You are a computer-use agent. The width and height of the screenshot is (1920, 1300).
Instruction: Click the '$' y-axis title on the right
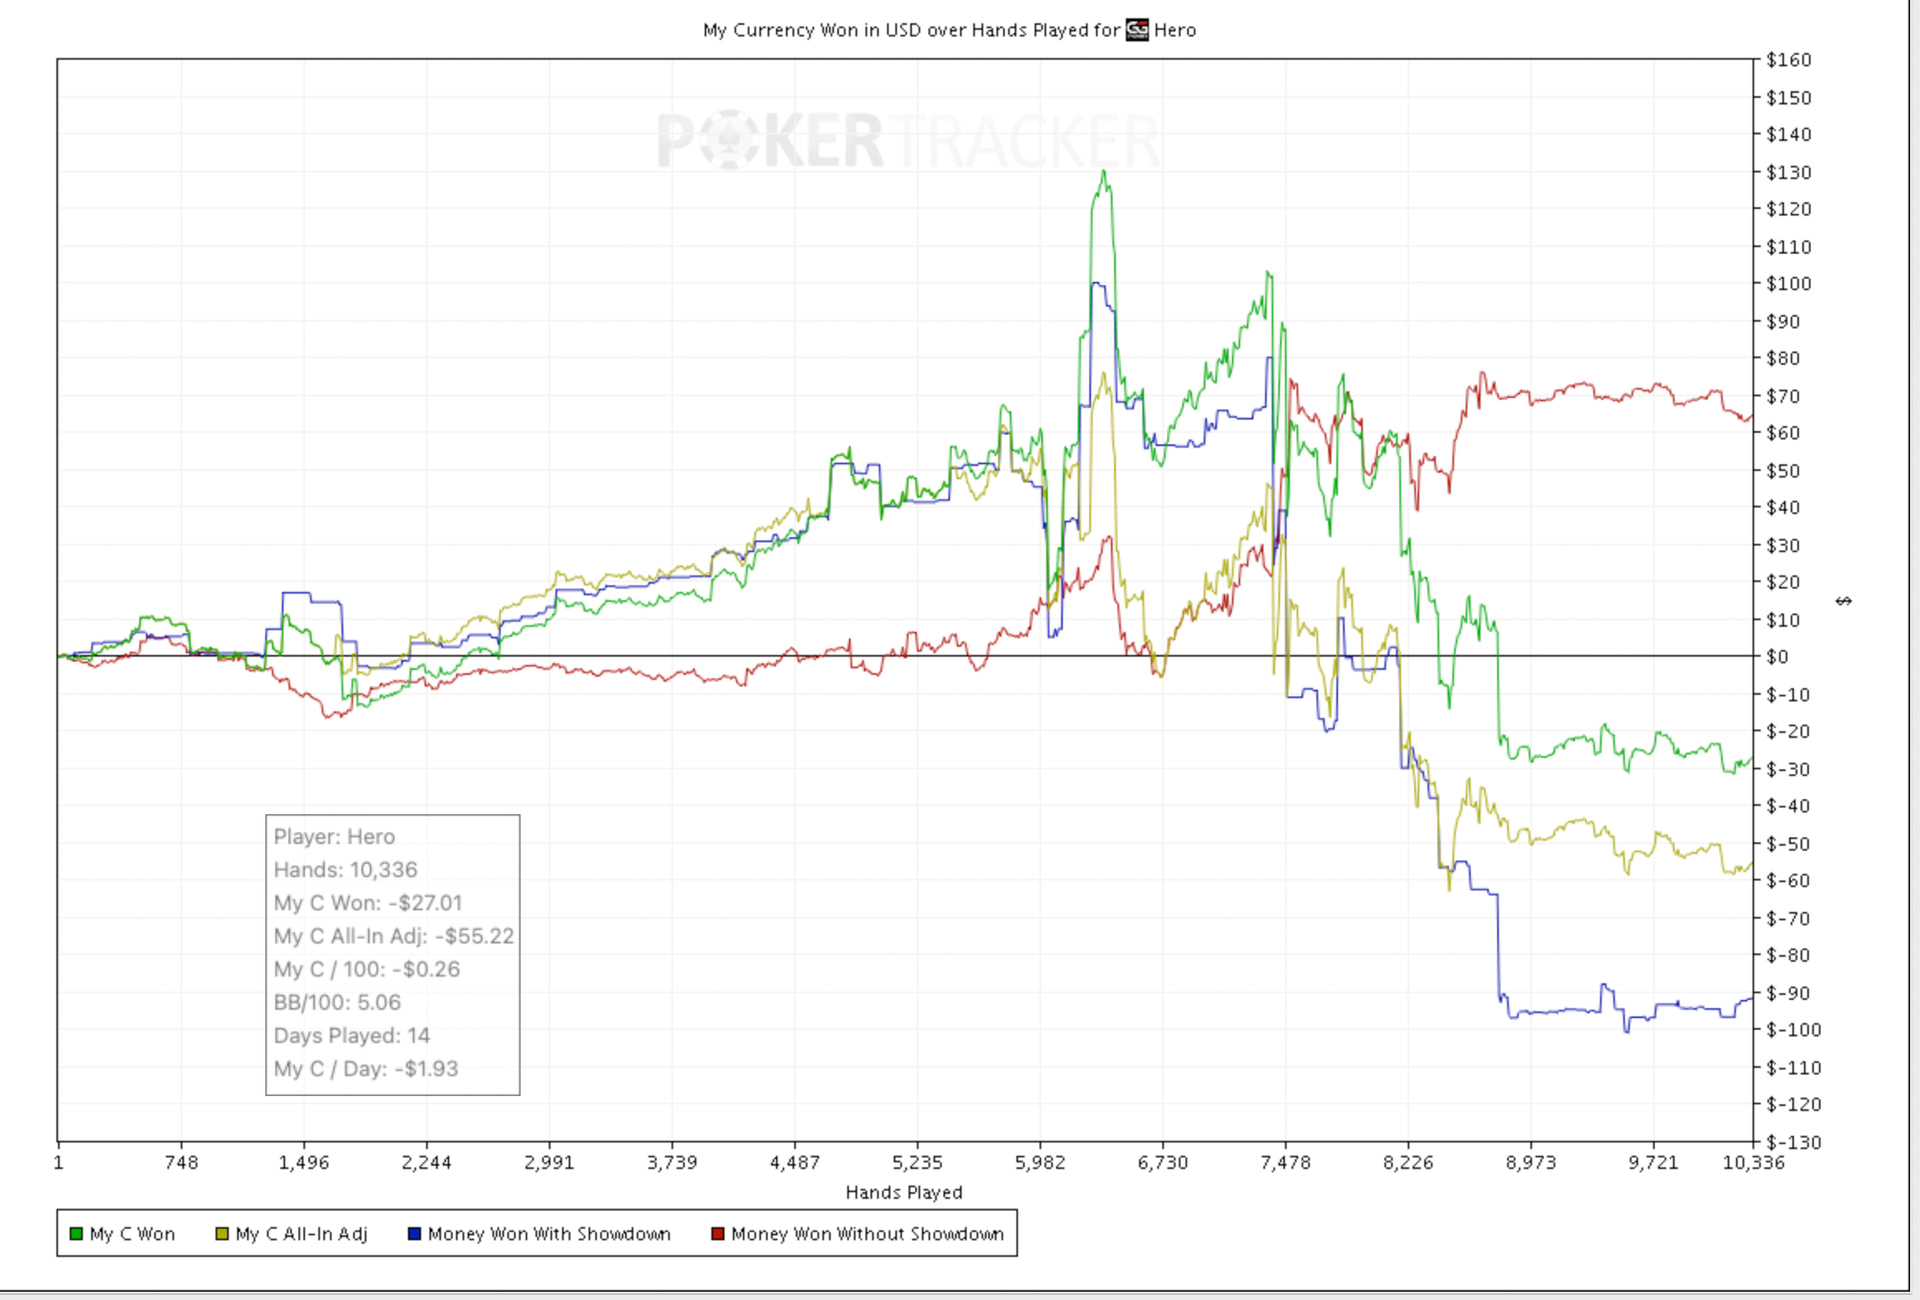coord(1844,601)
